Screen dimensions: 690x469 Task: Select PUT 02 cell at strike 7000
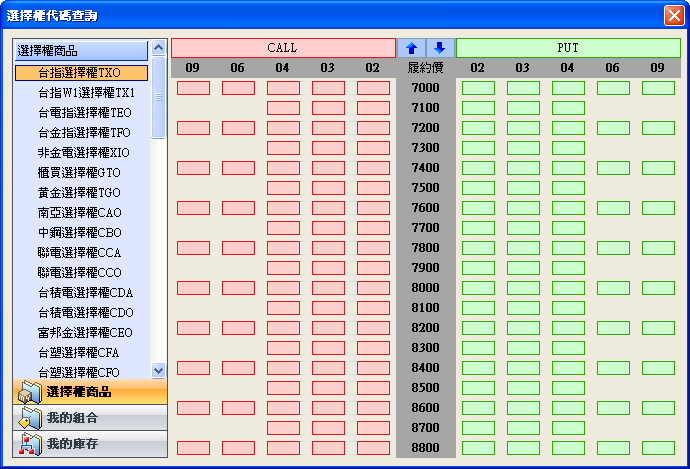(478, 88)
